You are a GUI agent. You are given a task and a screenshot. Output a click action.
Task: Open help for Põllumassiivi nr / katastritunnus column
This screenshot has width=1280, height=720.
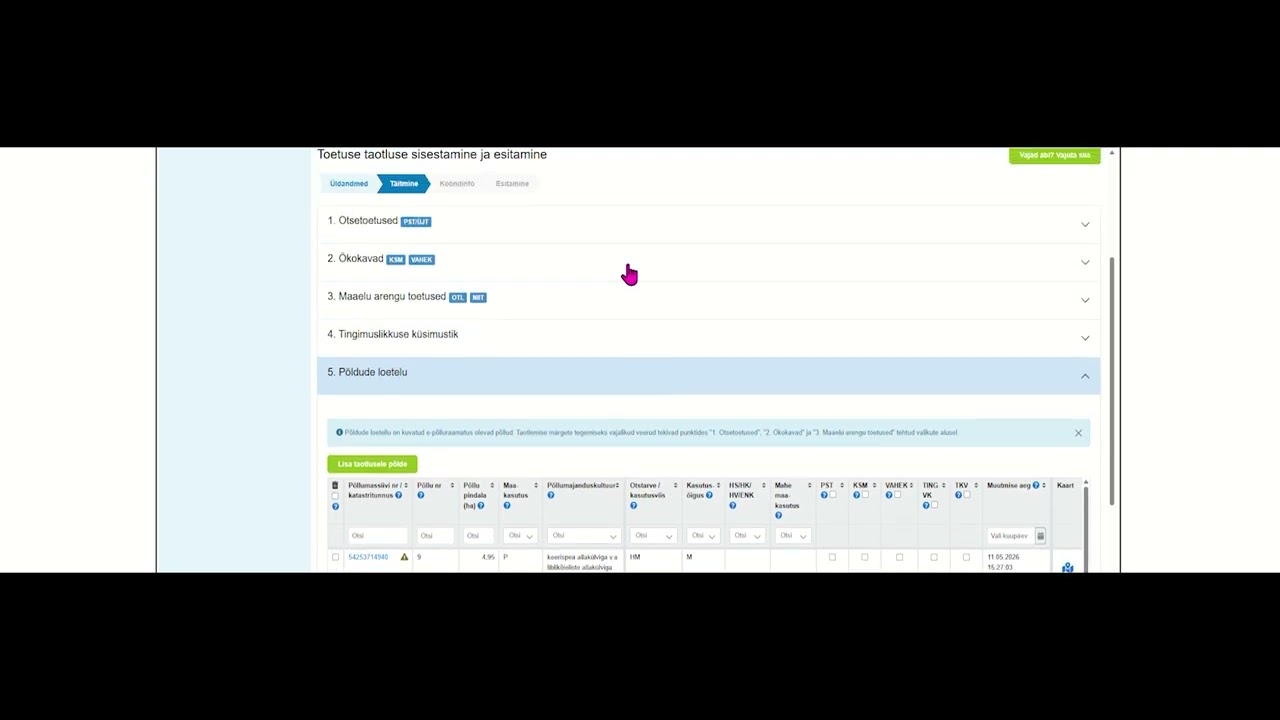click(x=399, y=495)
